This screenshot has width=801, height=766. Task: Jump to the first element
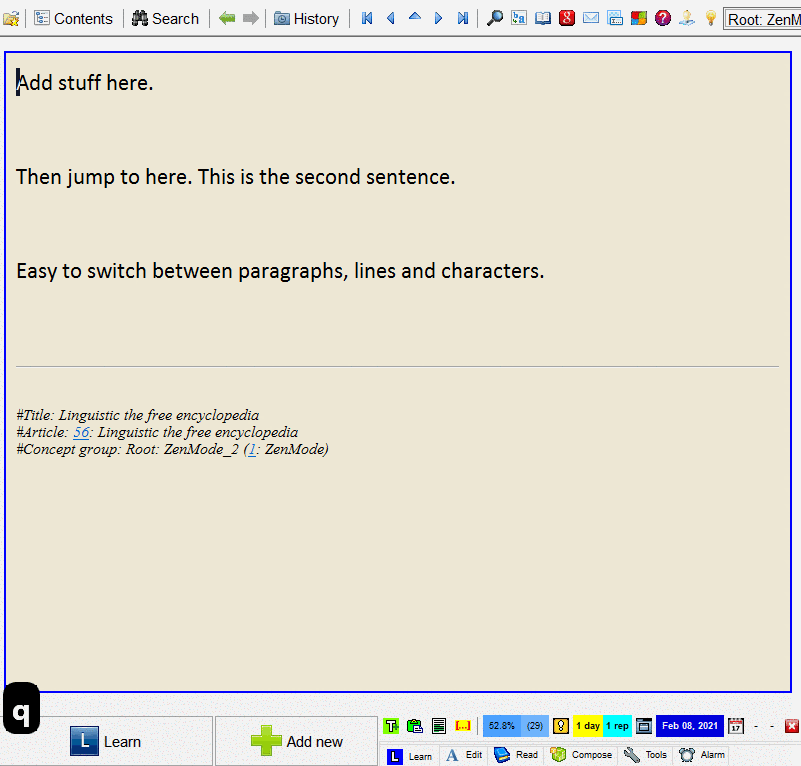click(367, 18)
